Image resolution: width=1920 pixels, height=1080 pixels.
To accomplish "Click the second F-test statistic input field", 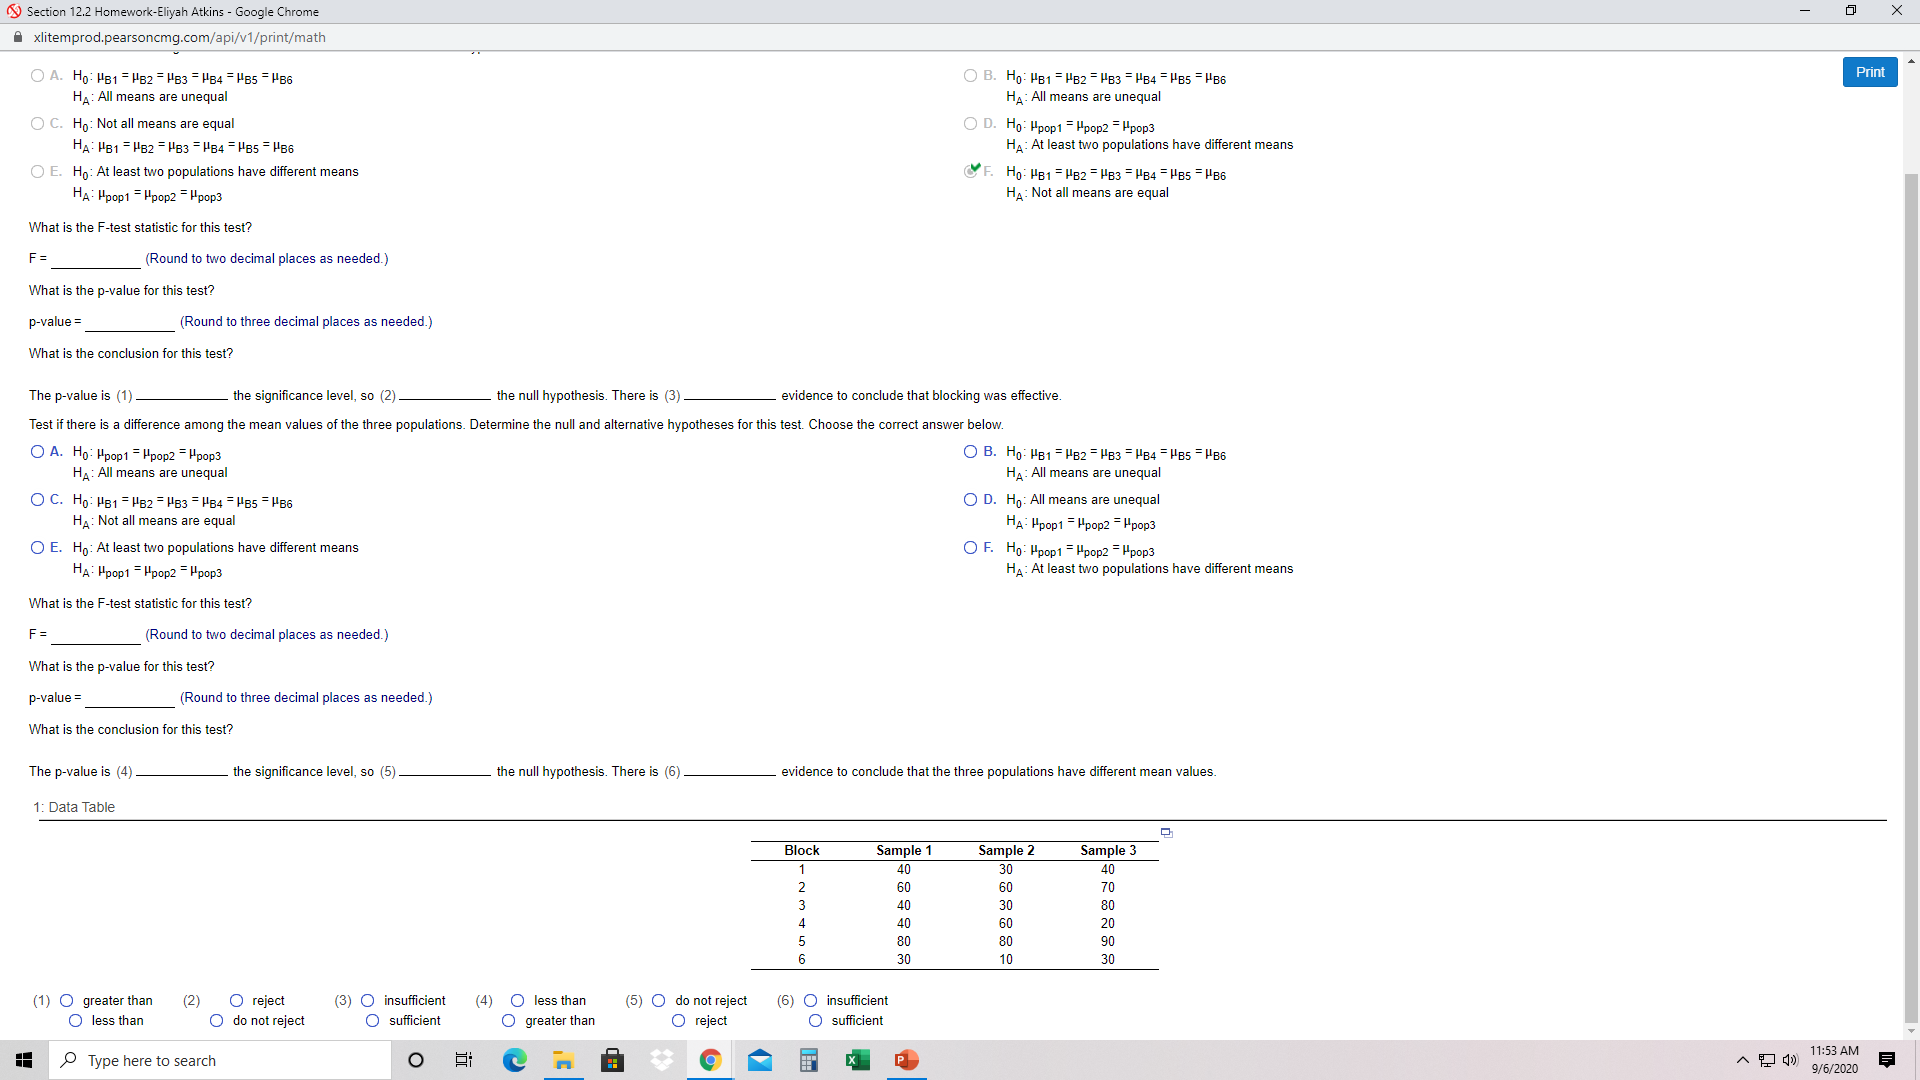I will click(x=96, y=635).
